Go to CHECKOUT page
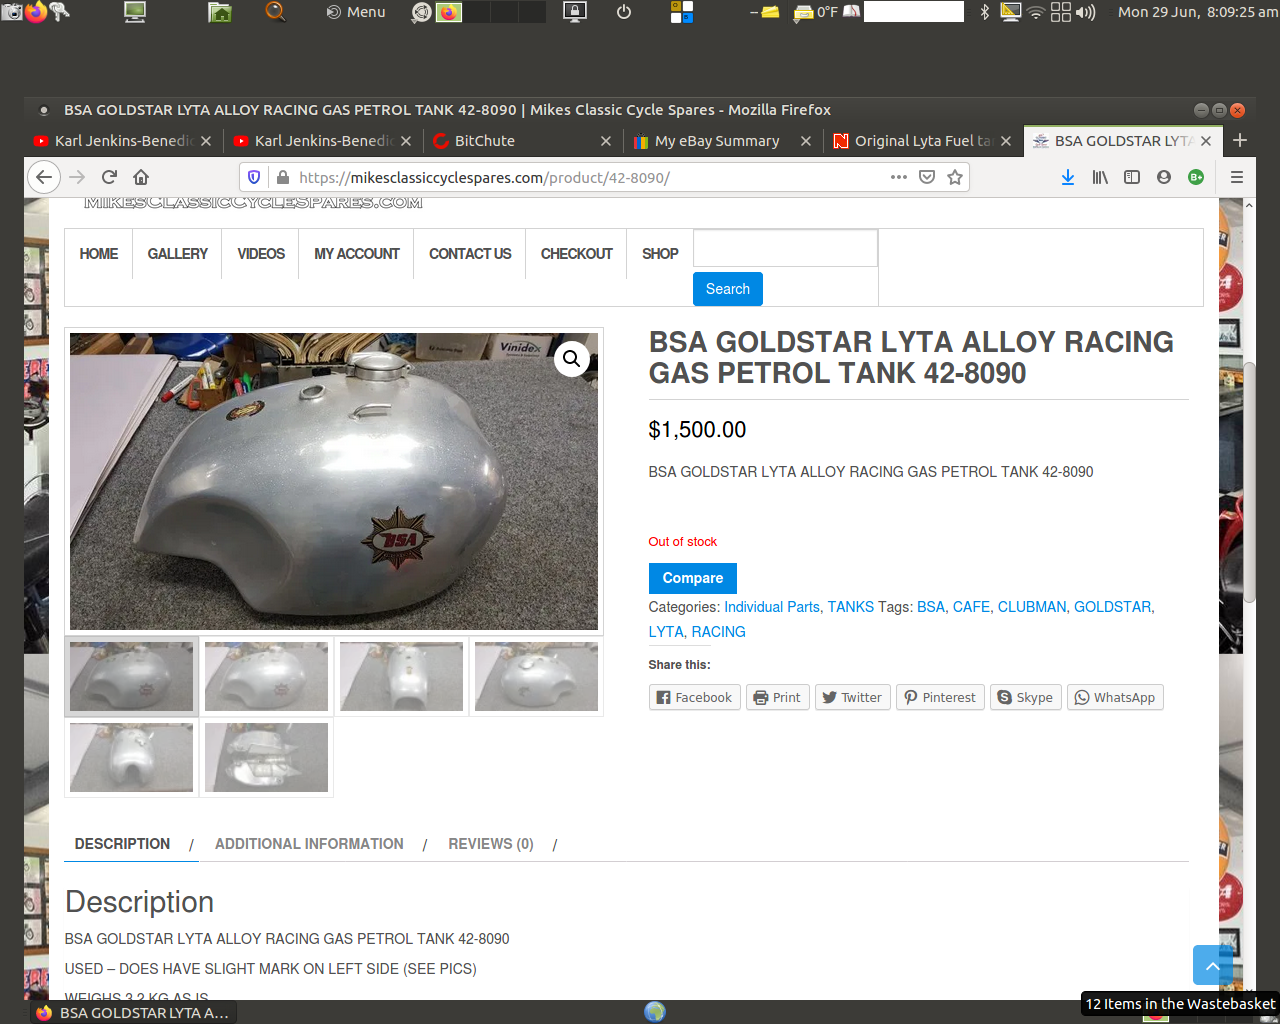 click(x=577, y=254)
